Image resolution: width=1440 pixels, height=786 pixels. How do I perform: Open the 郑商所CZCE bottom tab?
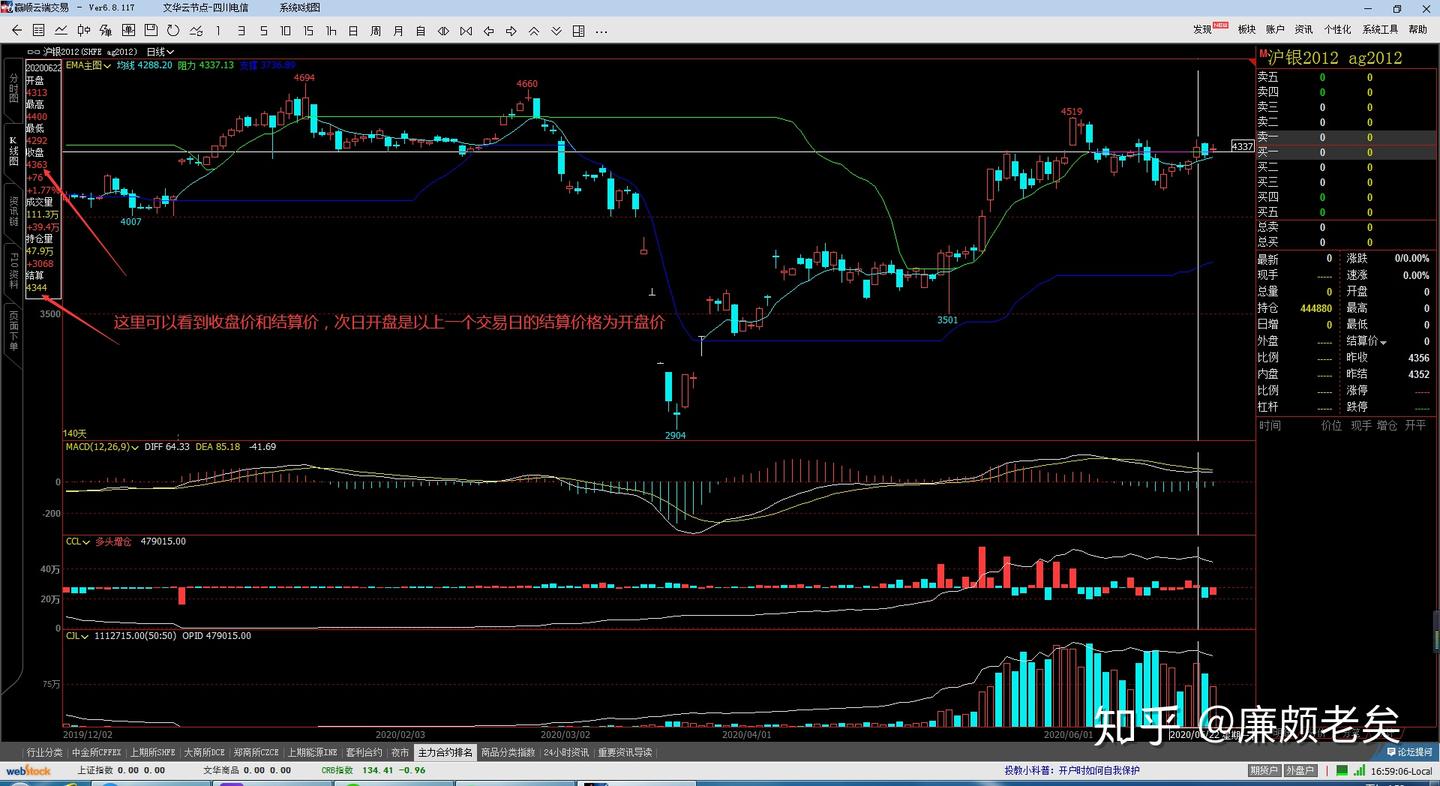point(258,752)
